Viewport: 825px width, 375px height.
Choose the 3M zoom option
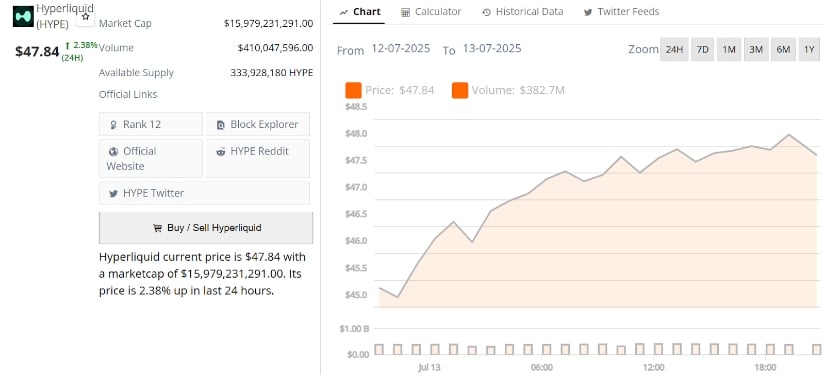tap(756, 49)
